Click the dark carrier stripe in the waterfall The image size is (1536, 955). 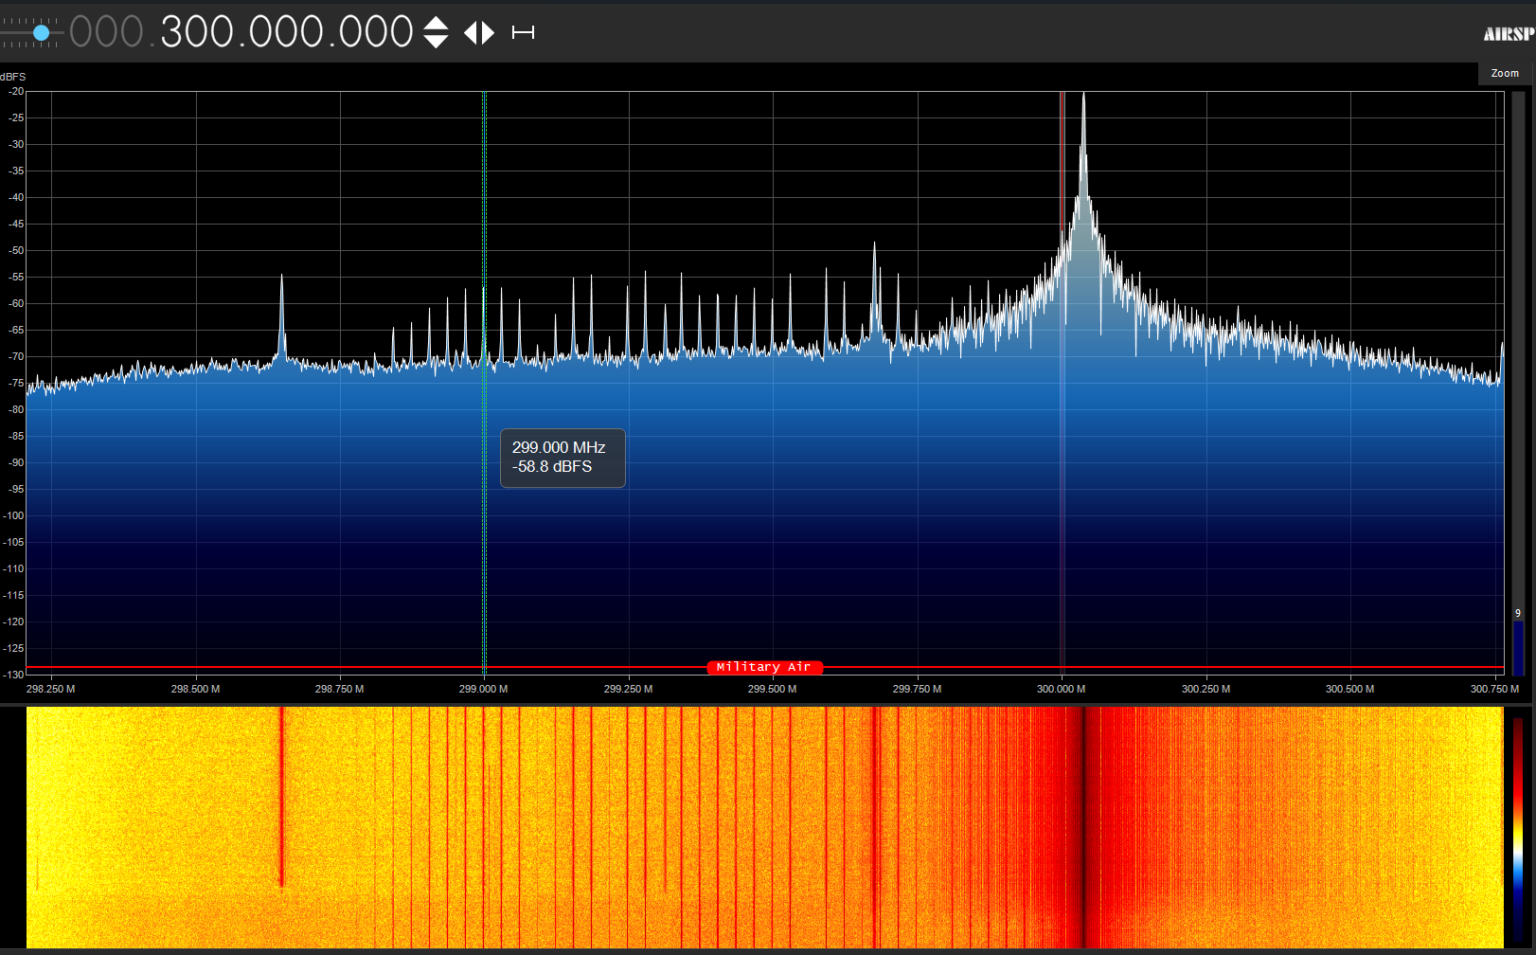[x=1083, y=825]
